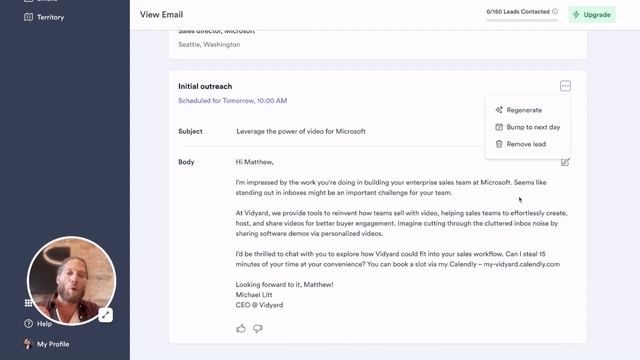Expand the video bubble with arrows icon
The width and height of the screenshot is (640, 360).
(x=106, y=315)
